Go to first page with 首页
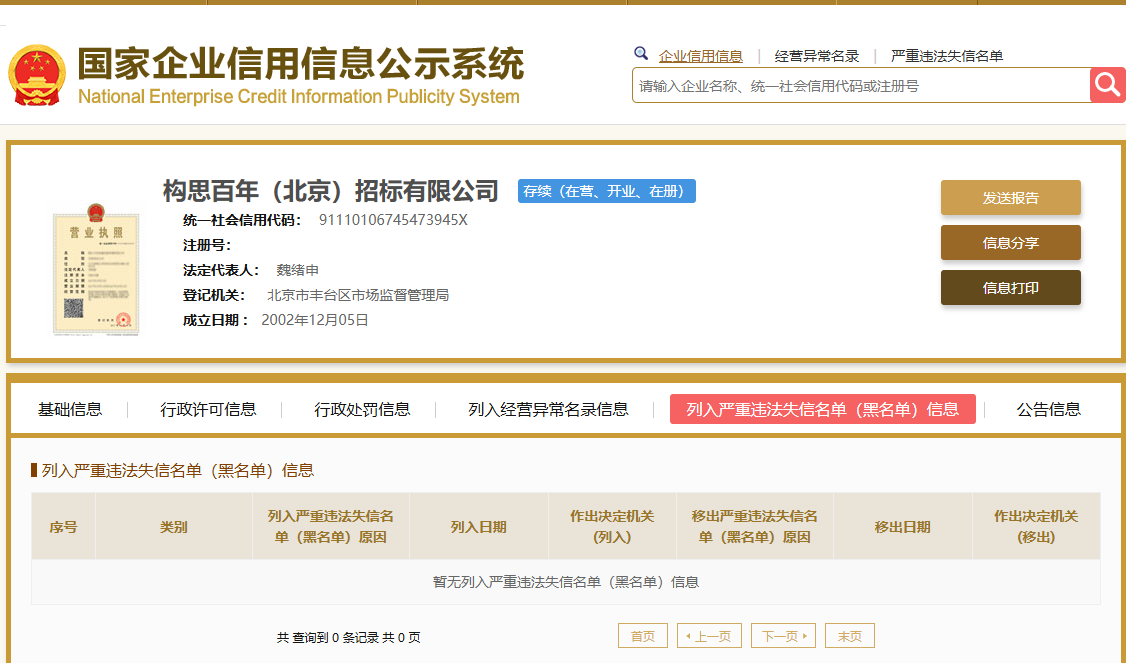The height and width of the screenshot is (663, 1126). (643, 636)
